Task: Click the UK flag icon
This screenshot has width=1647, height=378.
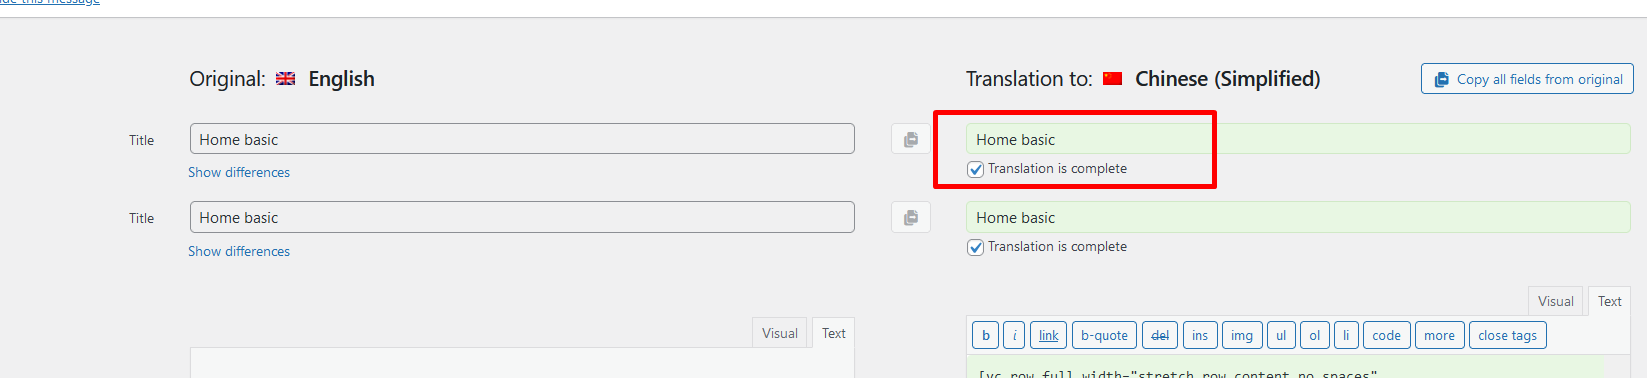Action: tap(285, 79)
